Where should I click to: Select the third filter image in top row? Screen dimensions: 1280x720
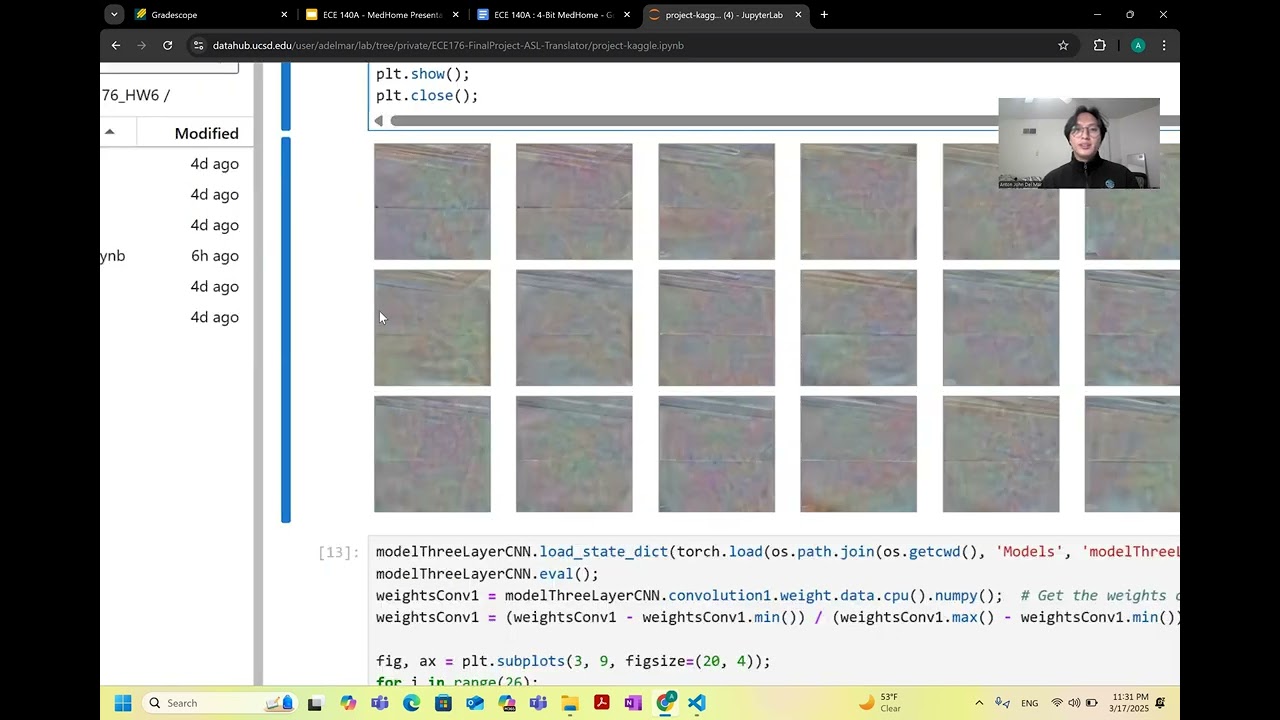[716, 202]
